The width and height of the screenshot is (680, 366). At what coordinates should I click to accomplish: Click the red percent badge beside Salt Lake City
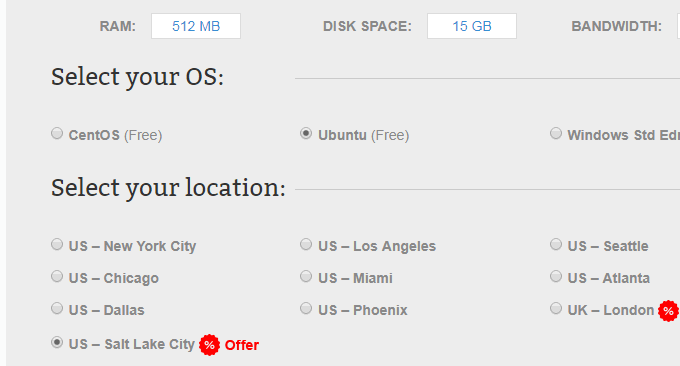point(209,345)
